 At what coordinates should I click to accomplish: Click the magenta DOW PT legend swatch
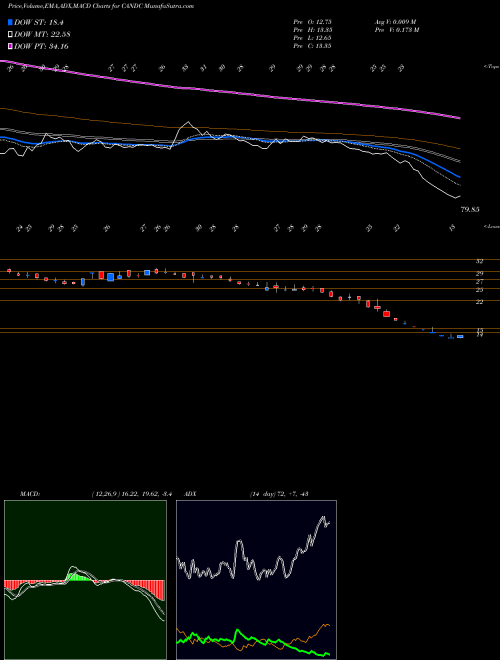click(x=10, y=46)
